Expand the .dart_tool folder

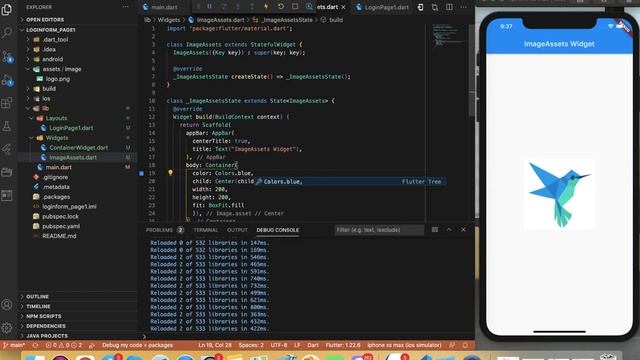55,40
